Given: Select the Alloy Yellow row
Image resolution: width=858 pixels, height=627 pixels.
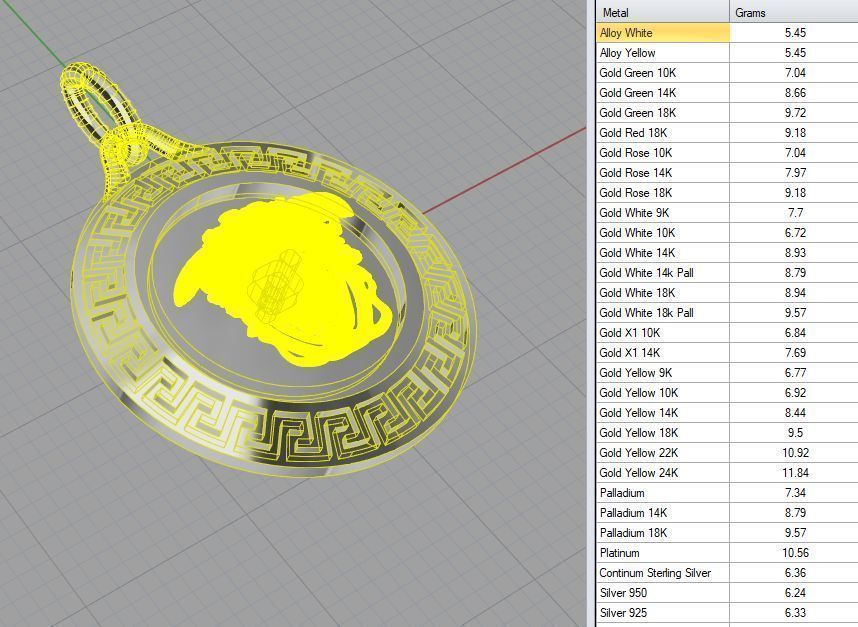Looking at the screenshot, I should (727, 53).
